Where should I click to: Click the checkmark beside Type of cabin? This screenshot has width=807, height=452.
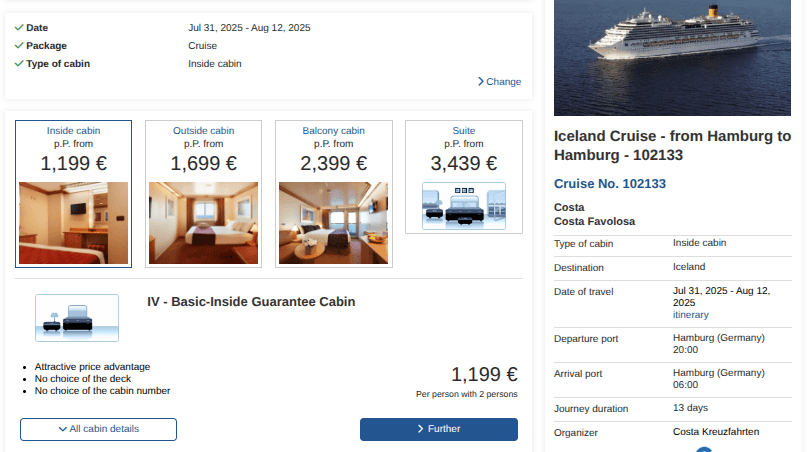pos(20,64)
